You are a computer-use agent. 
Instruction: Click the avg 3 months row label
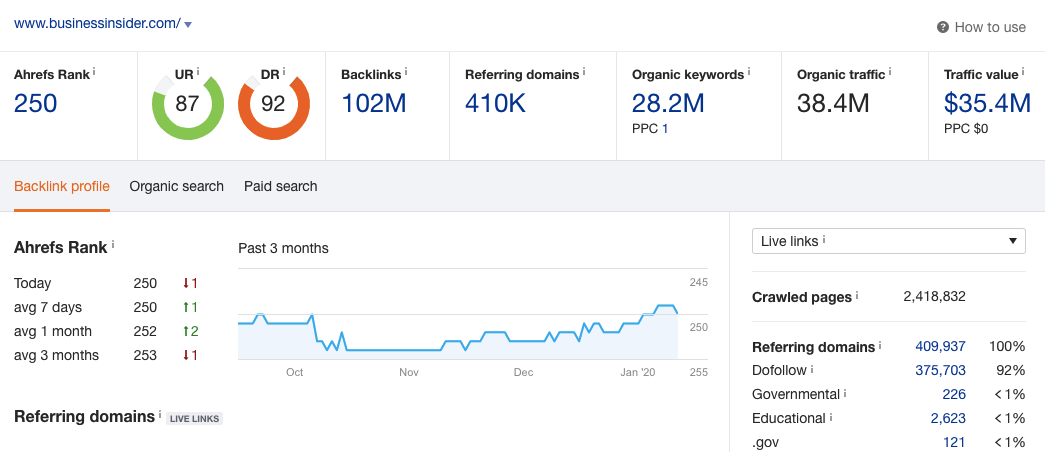(x=56, y=355)
